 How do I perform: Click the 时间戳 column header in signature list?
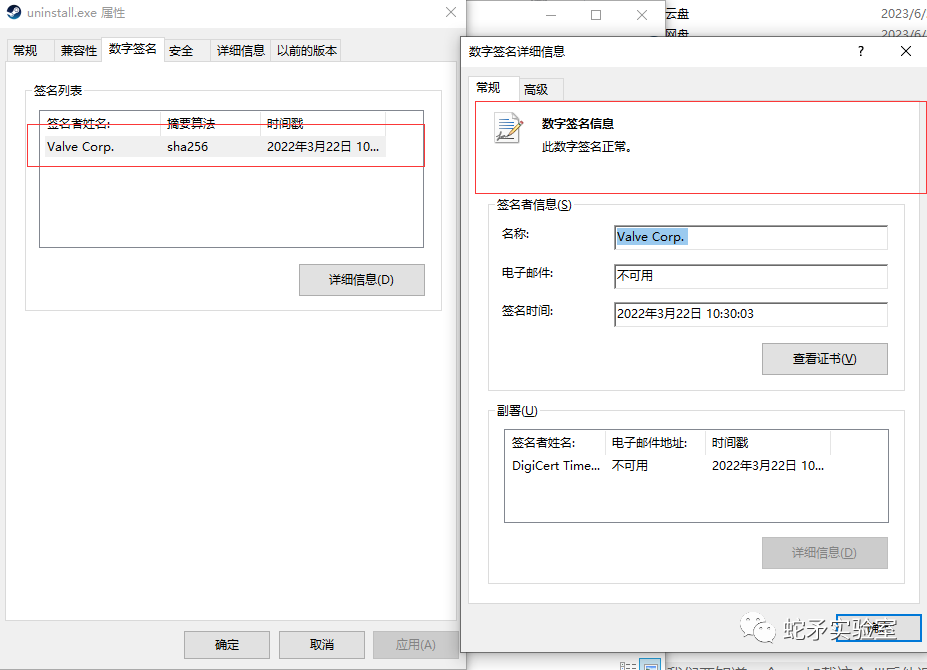point(323,123)
